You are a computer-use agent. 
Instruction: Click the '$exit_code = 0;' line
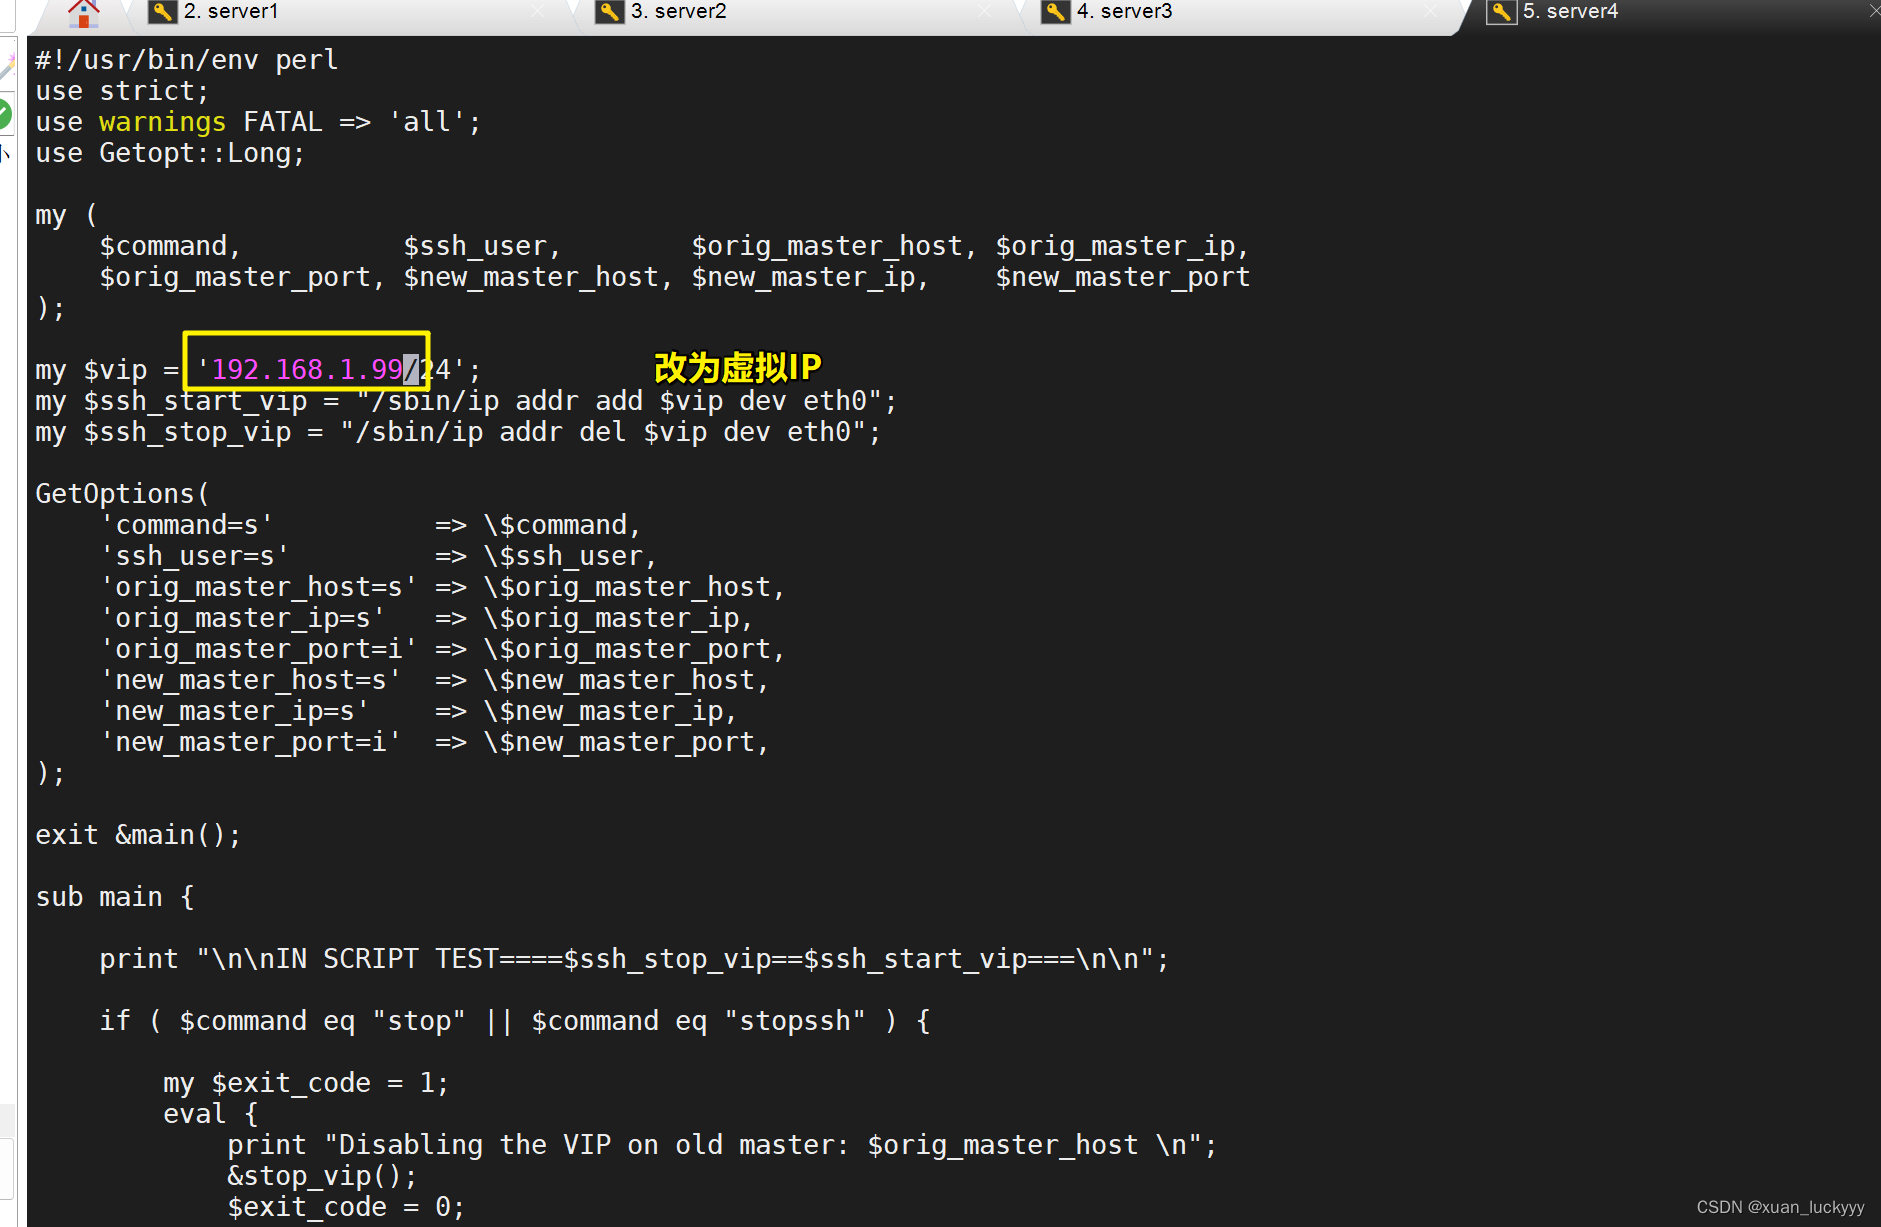[x=346, y=1207]
